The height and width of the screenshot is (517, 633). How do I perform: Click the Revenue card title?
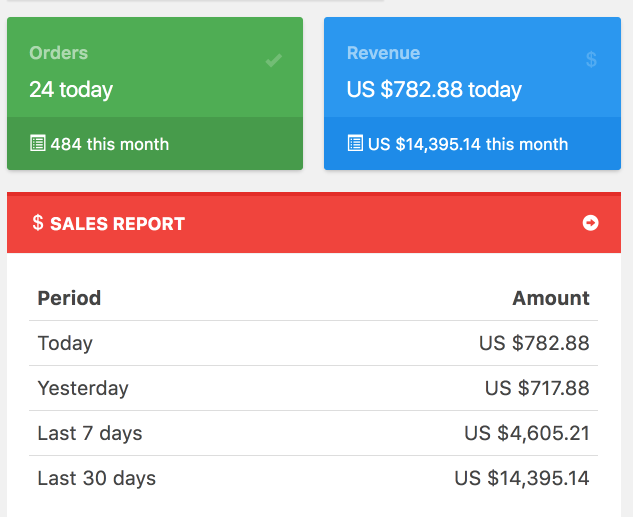click(383, 53)
